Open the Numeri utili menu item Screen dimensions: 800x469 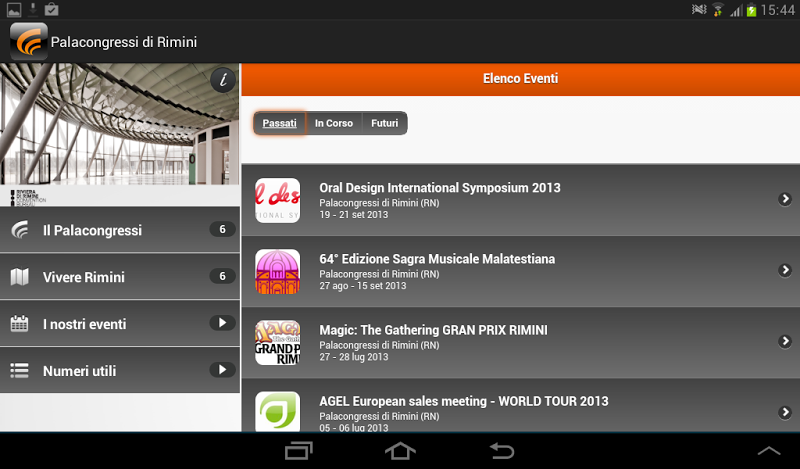120,371
